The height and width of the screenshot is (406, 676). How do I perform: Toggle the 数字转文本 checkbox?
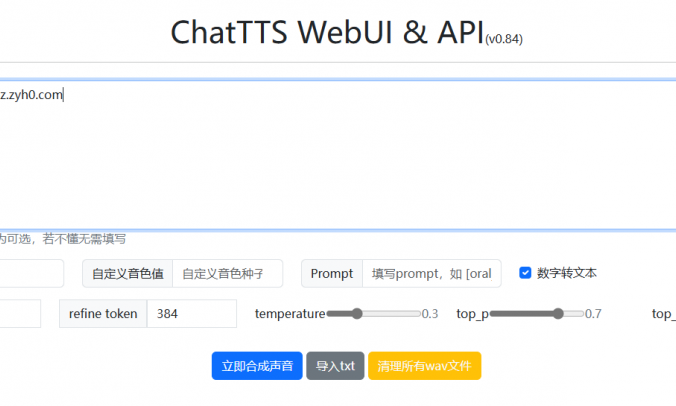pos(525,273)
